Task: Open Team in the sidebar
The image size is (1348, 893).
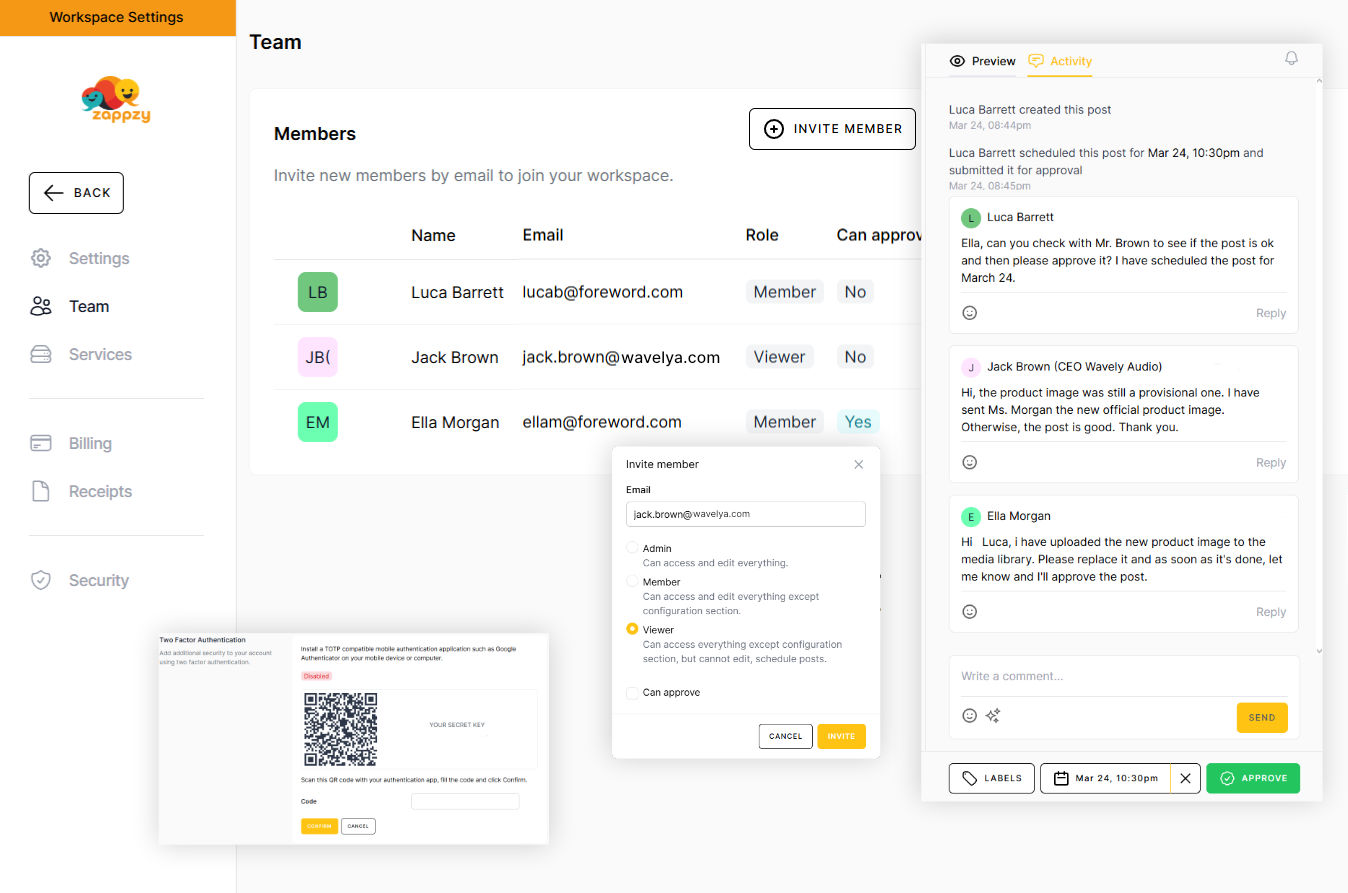Action: [x=89, y=306]
